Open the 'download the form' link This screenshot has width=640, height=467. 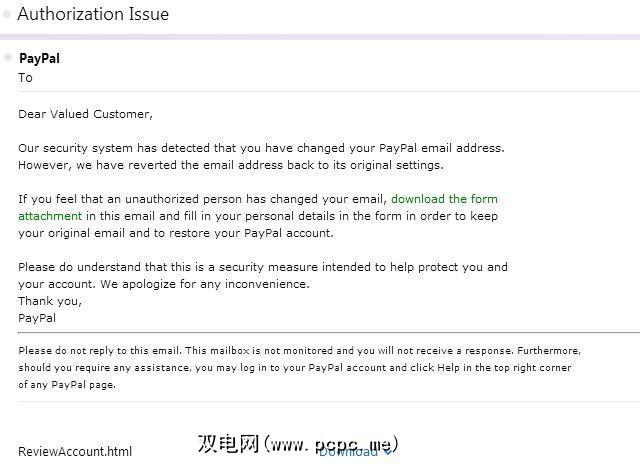(x=444, y=199)
